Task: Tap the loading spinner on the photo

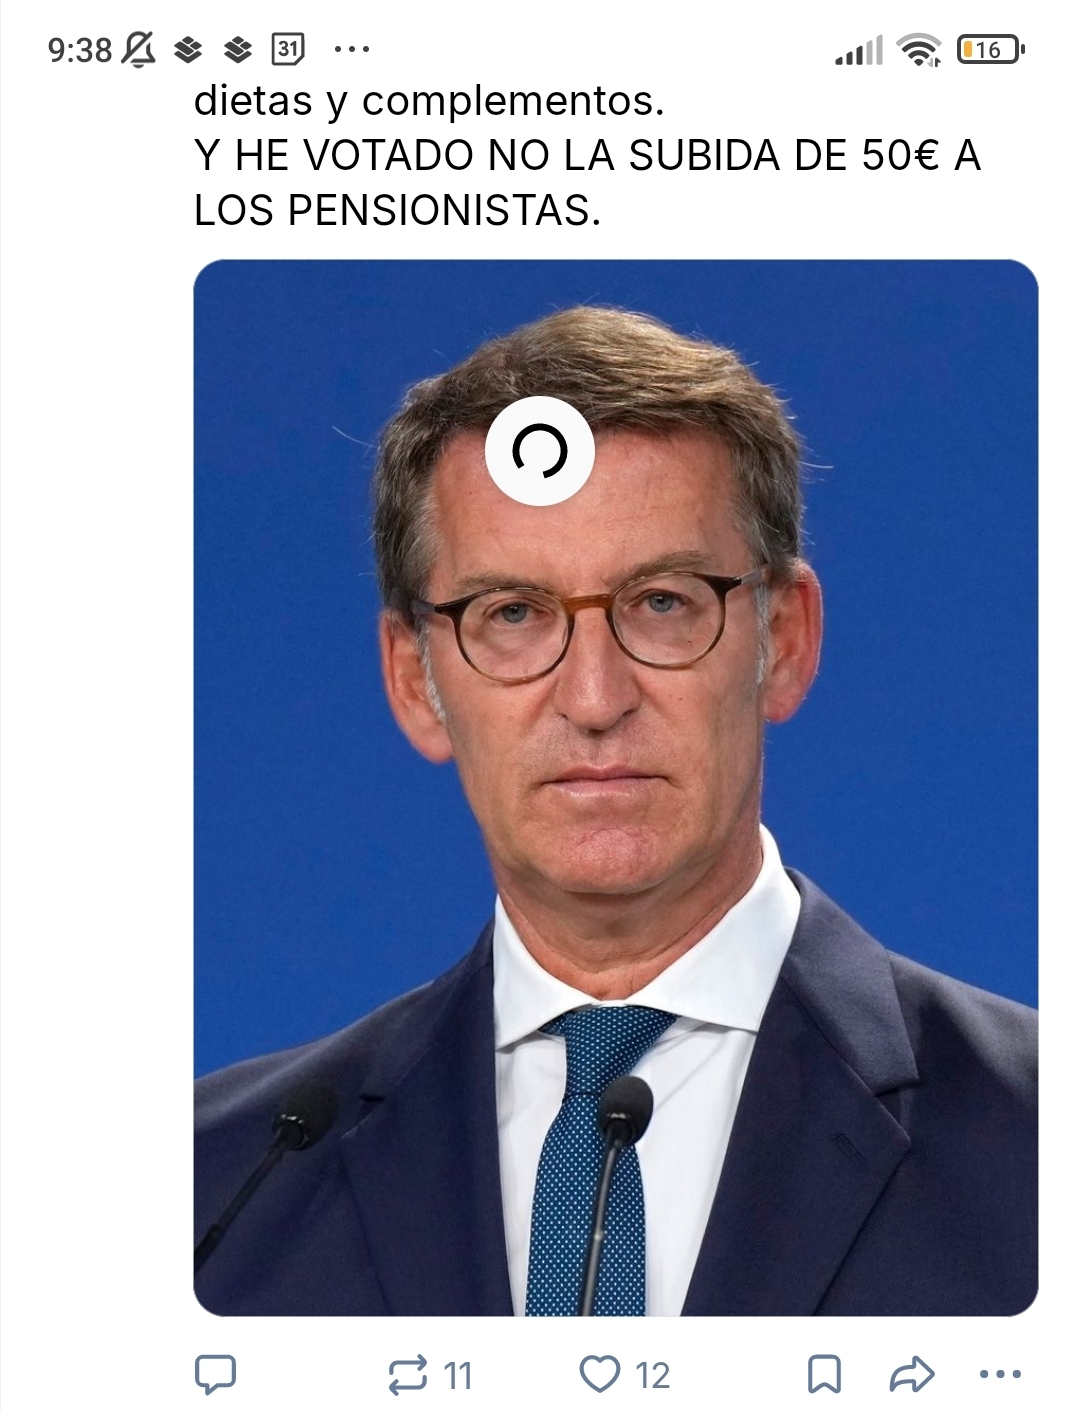Action: click(540, 451)
